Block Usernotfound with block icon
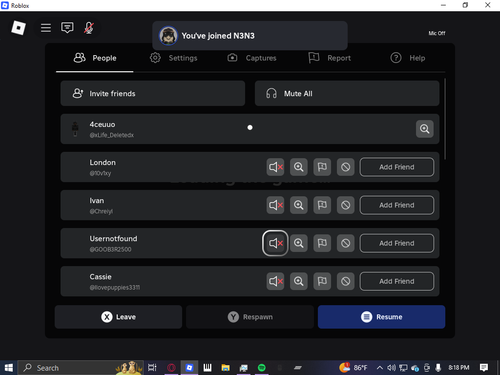Viewport: 500px width, 375px height. [346, 243]
